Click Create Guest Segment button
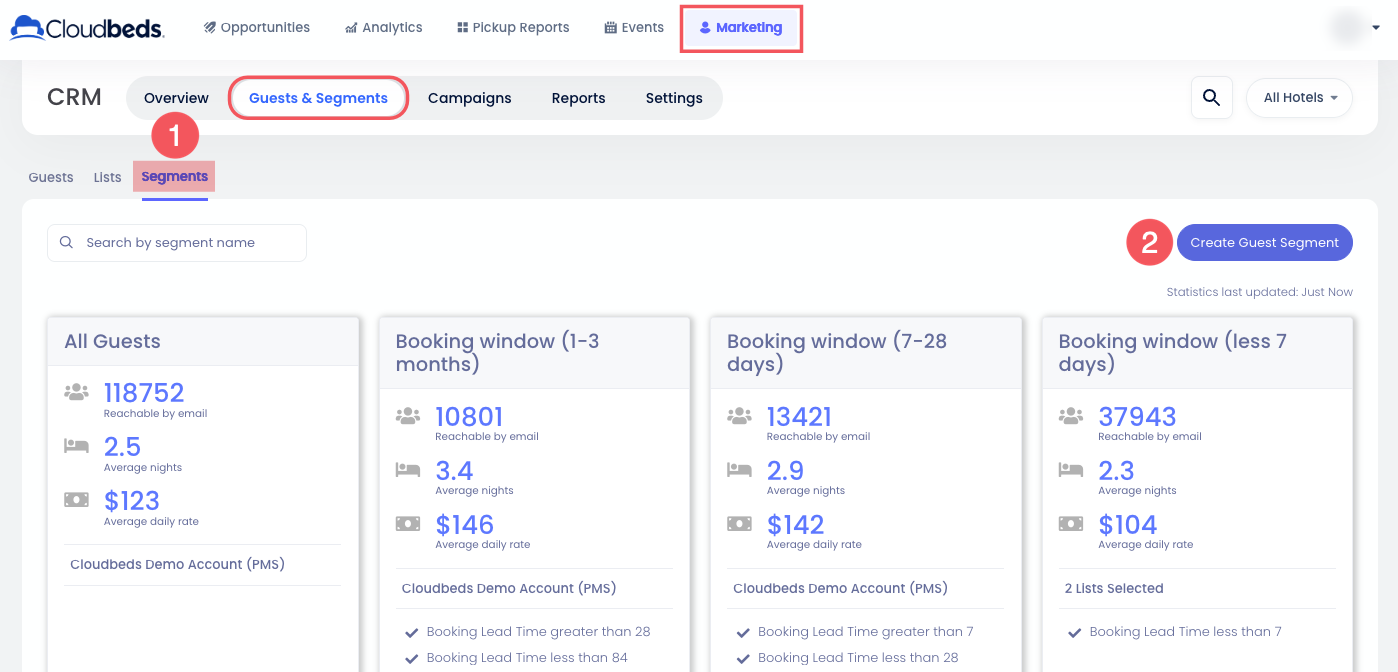Image resolution: width=1398 pixels, height=672 pixels. click(1264, 243)
